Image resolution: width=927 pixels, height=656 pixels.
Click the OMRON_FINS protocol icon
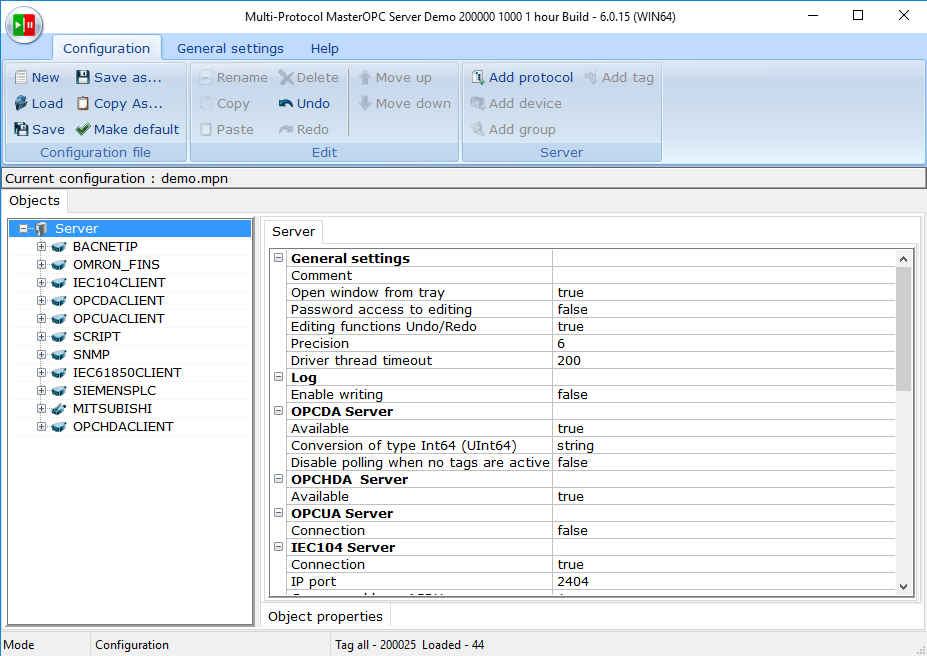coord(59,265)
